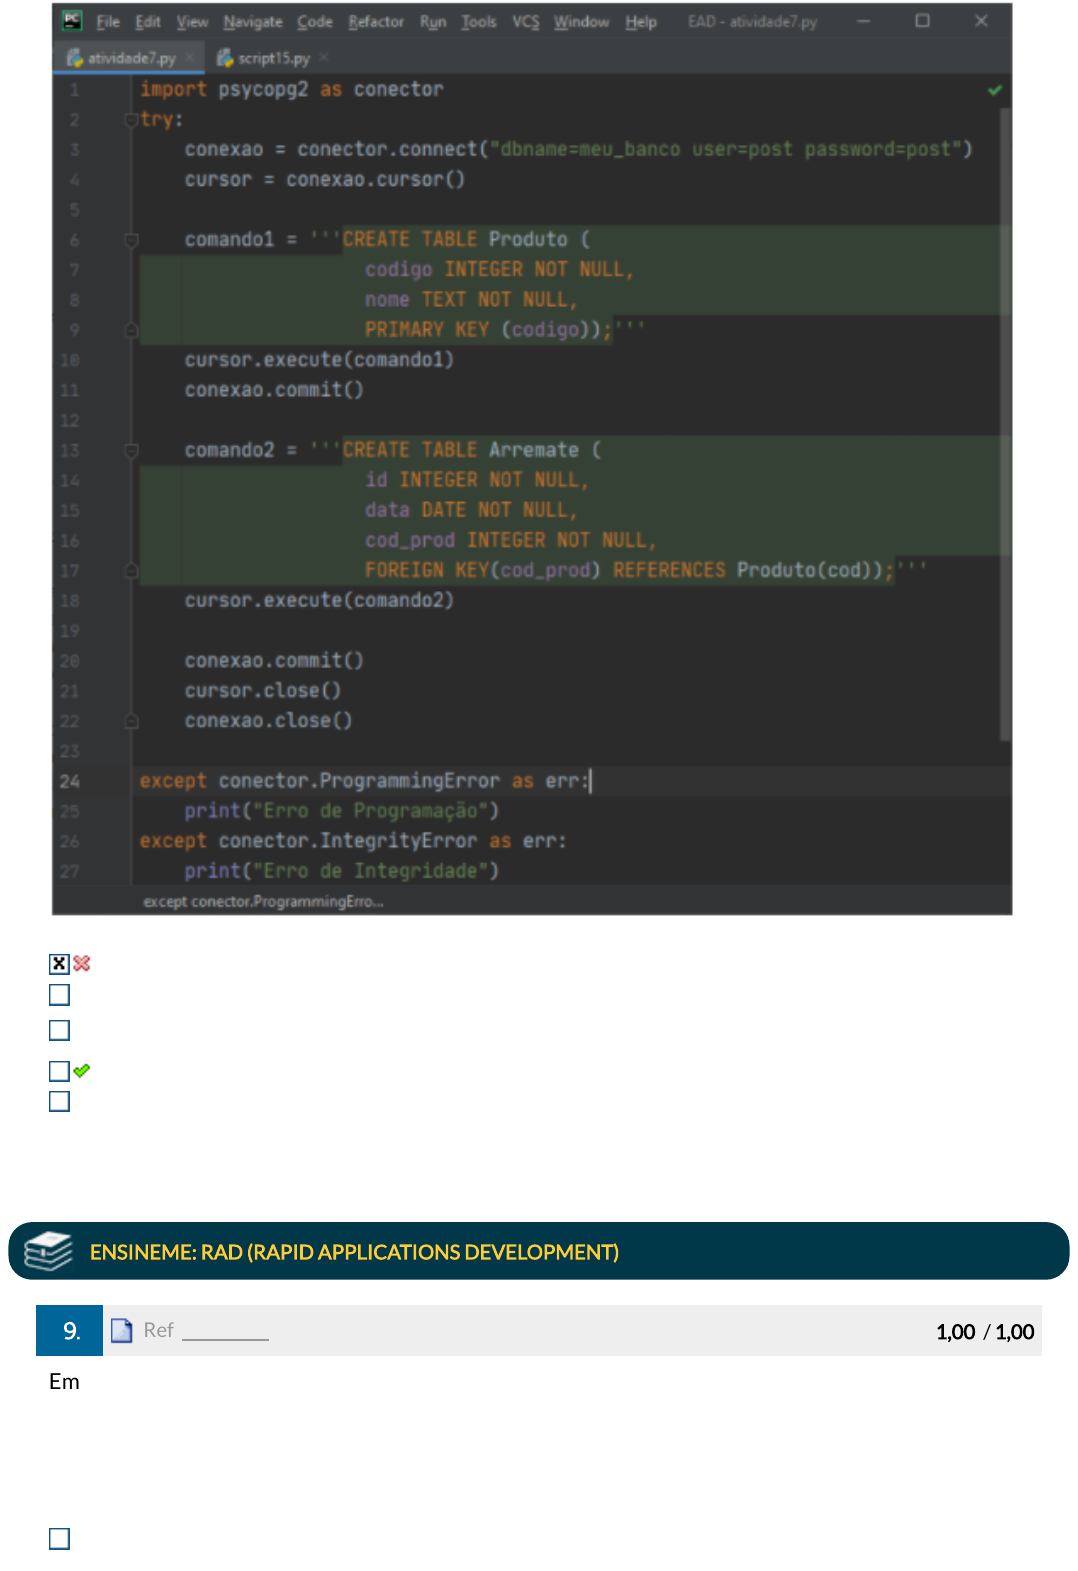Click the book stack icon in ENSINEME banner
The image size is (1078, 1571).
pos(48,1251)
